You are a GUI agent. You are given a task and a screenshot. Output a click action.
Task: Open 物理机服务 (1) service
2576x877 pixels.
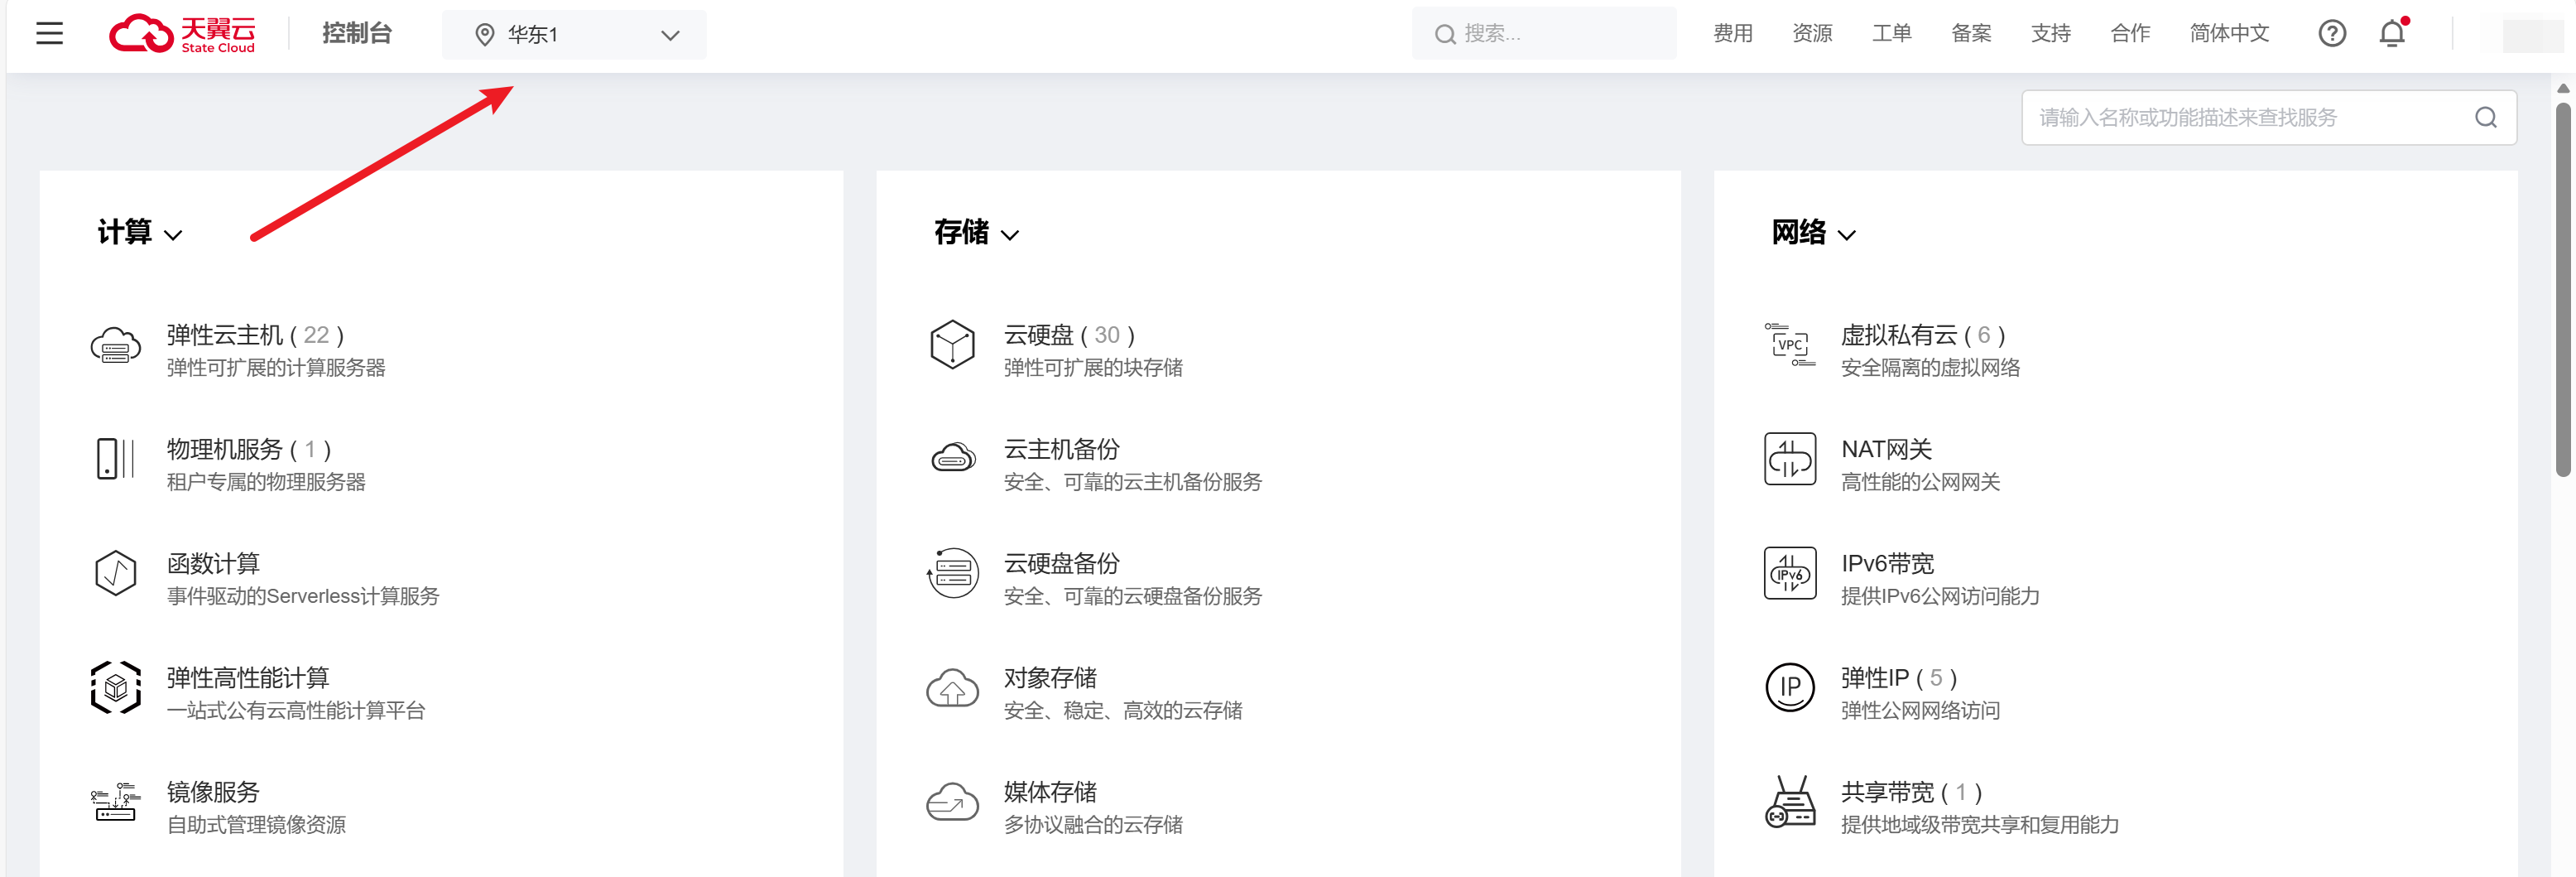coord(248,450)
